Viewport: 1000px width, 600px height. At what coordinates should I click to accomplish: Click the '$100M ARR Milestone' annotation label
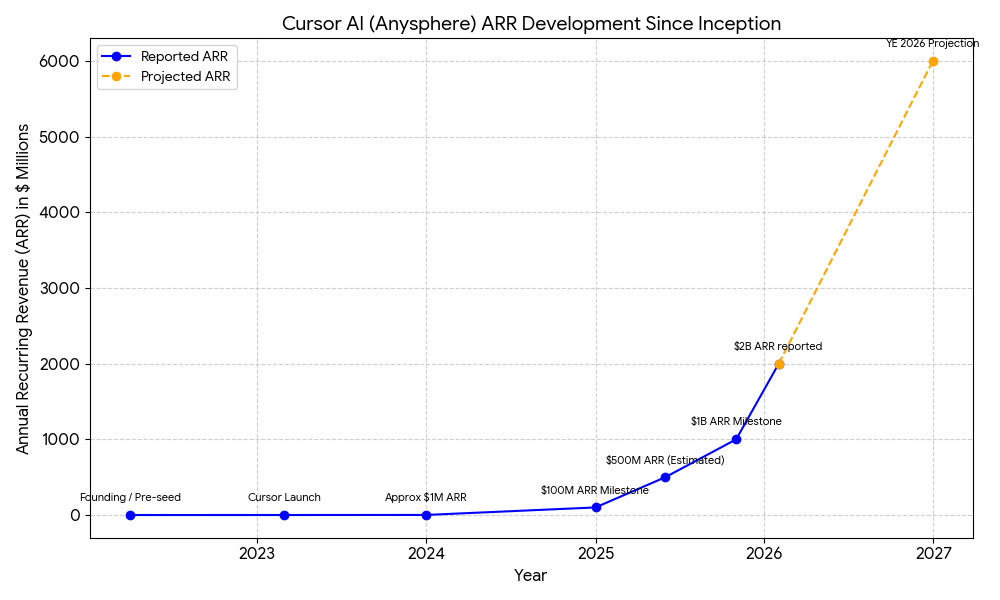point(595,490)
